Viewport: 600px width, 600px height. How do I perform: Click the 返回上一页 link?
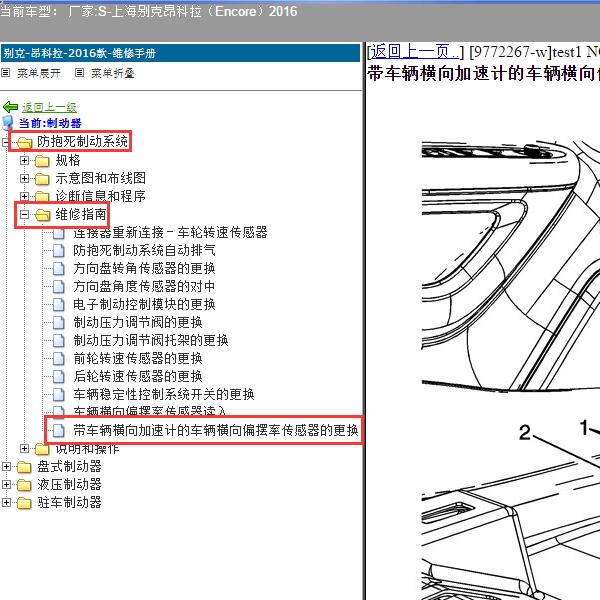click(415, 52)
